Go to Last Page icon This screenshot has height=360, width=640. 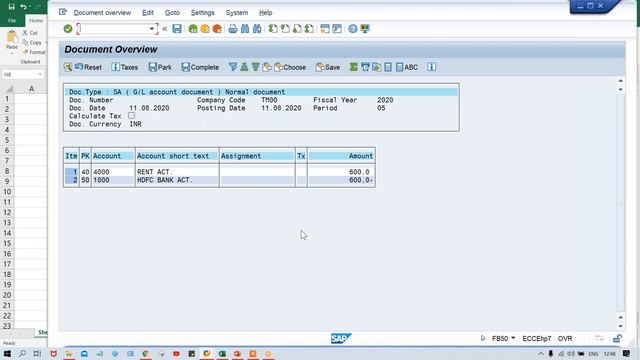[x=309, y=29]
